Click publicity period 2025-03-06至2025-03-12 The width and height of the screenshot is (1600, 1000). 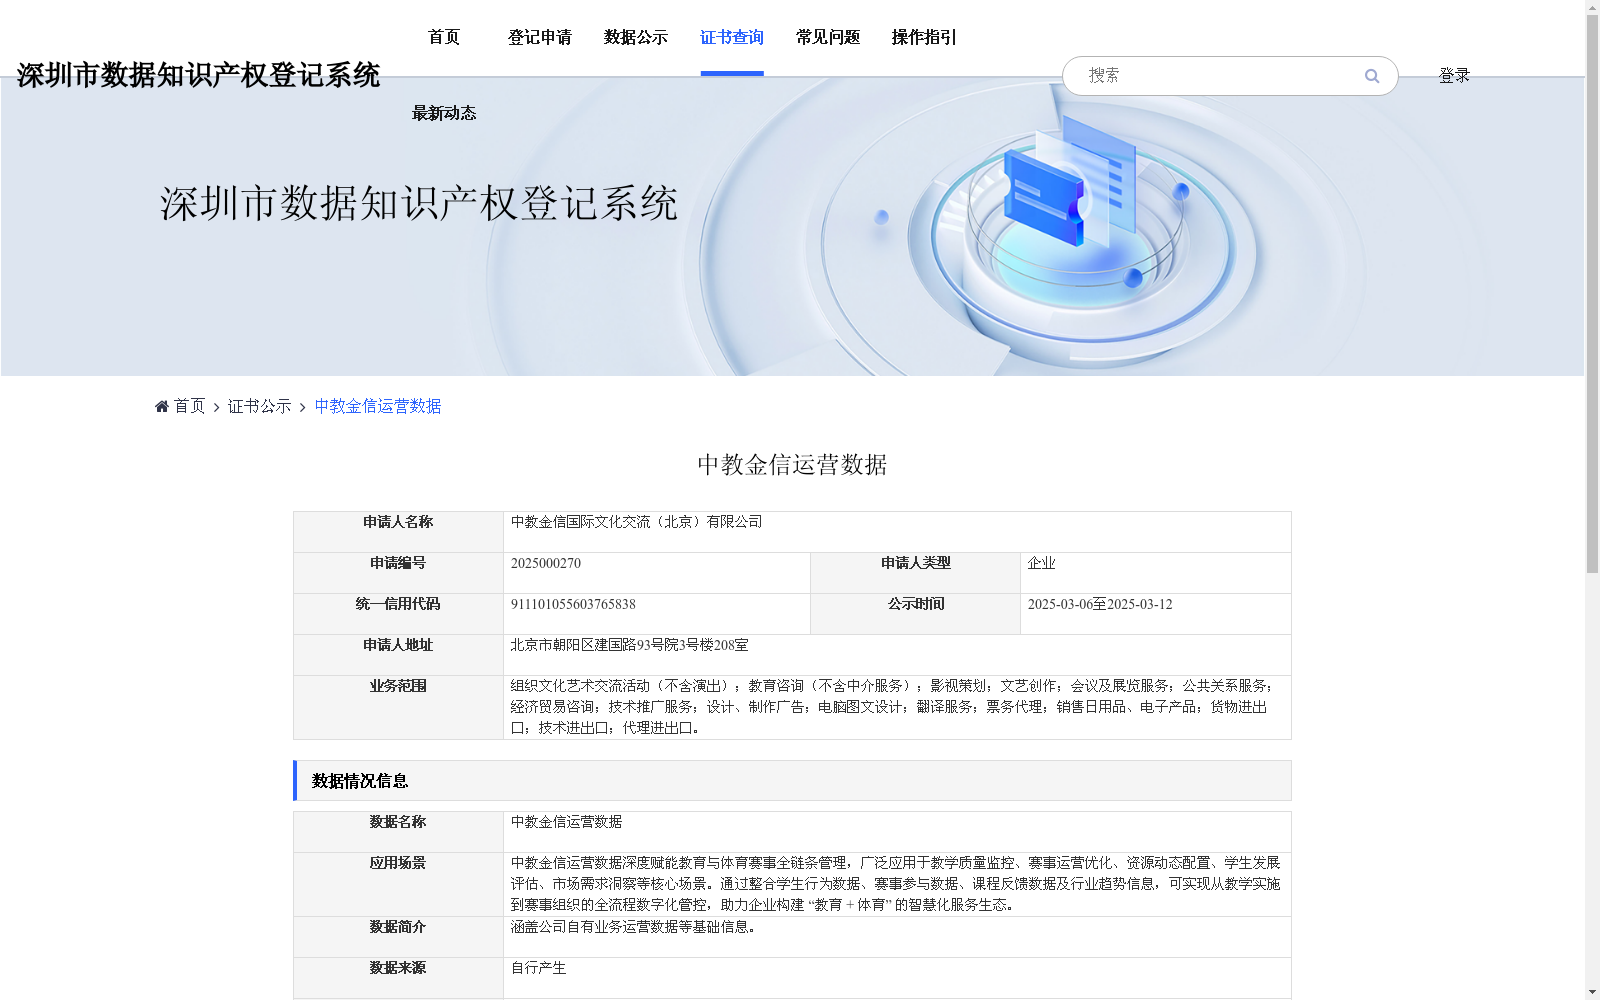(x=1100, y=604)
